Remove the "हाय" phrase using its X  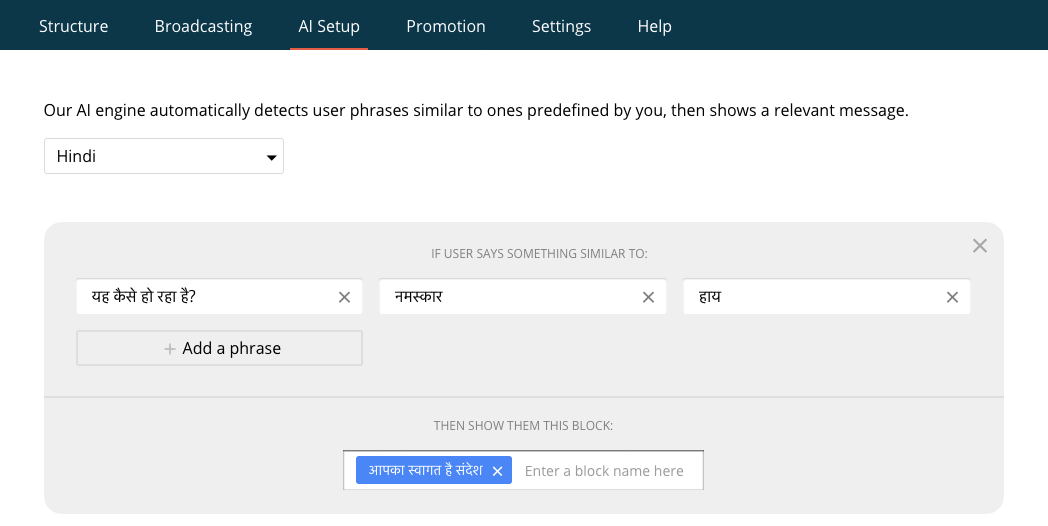tap(952, 297)
